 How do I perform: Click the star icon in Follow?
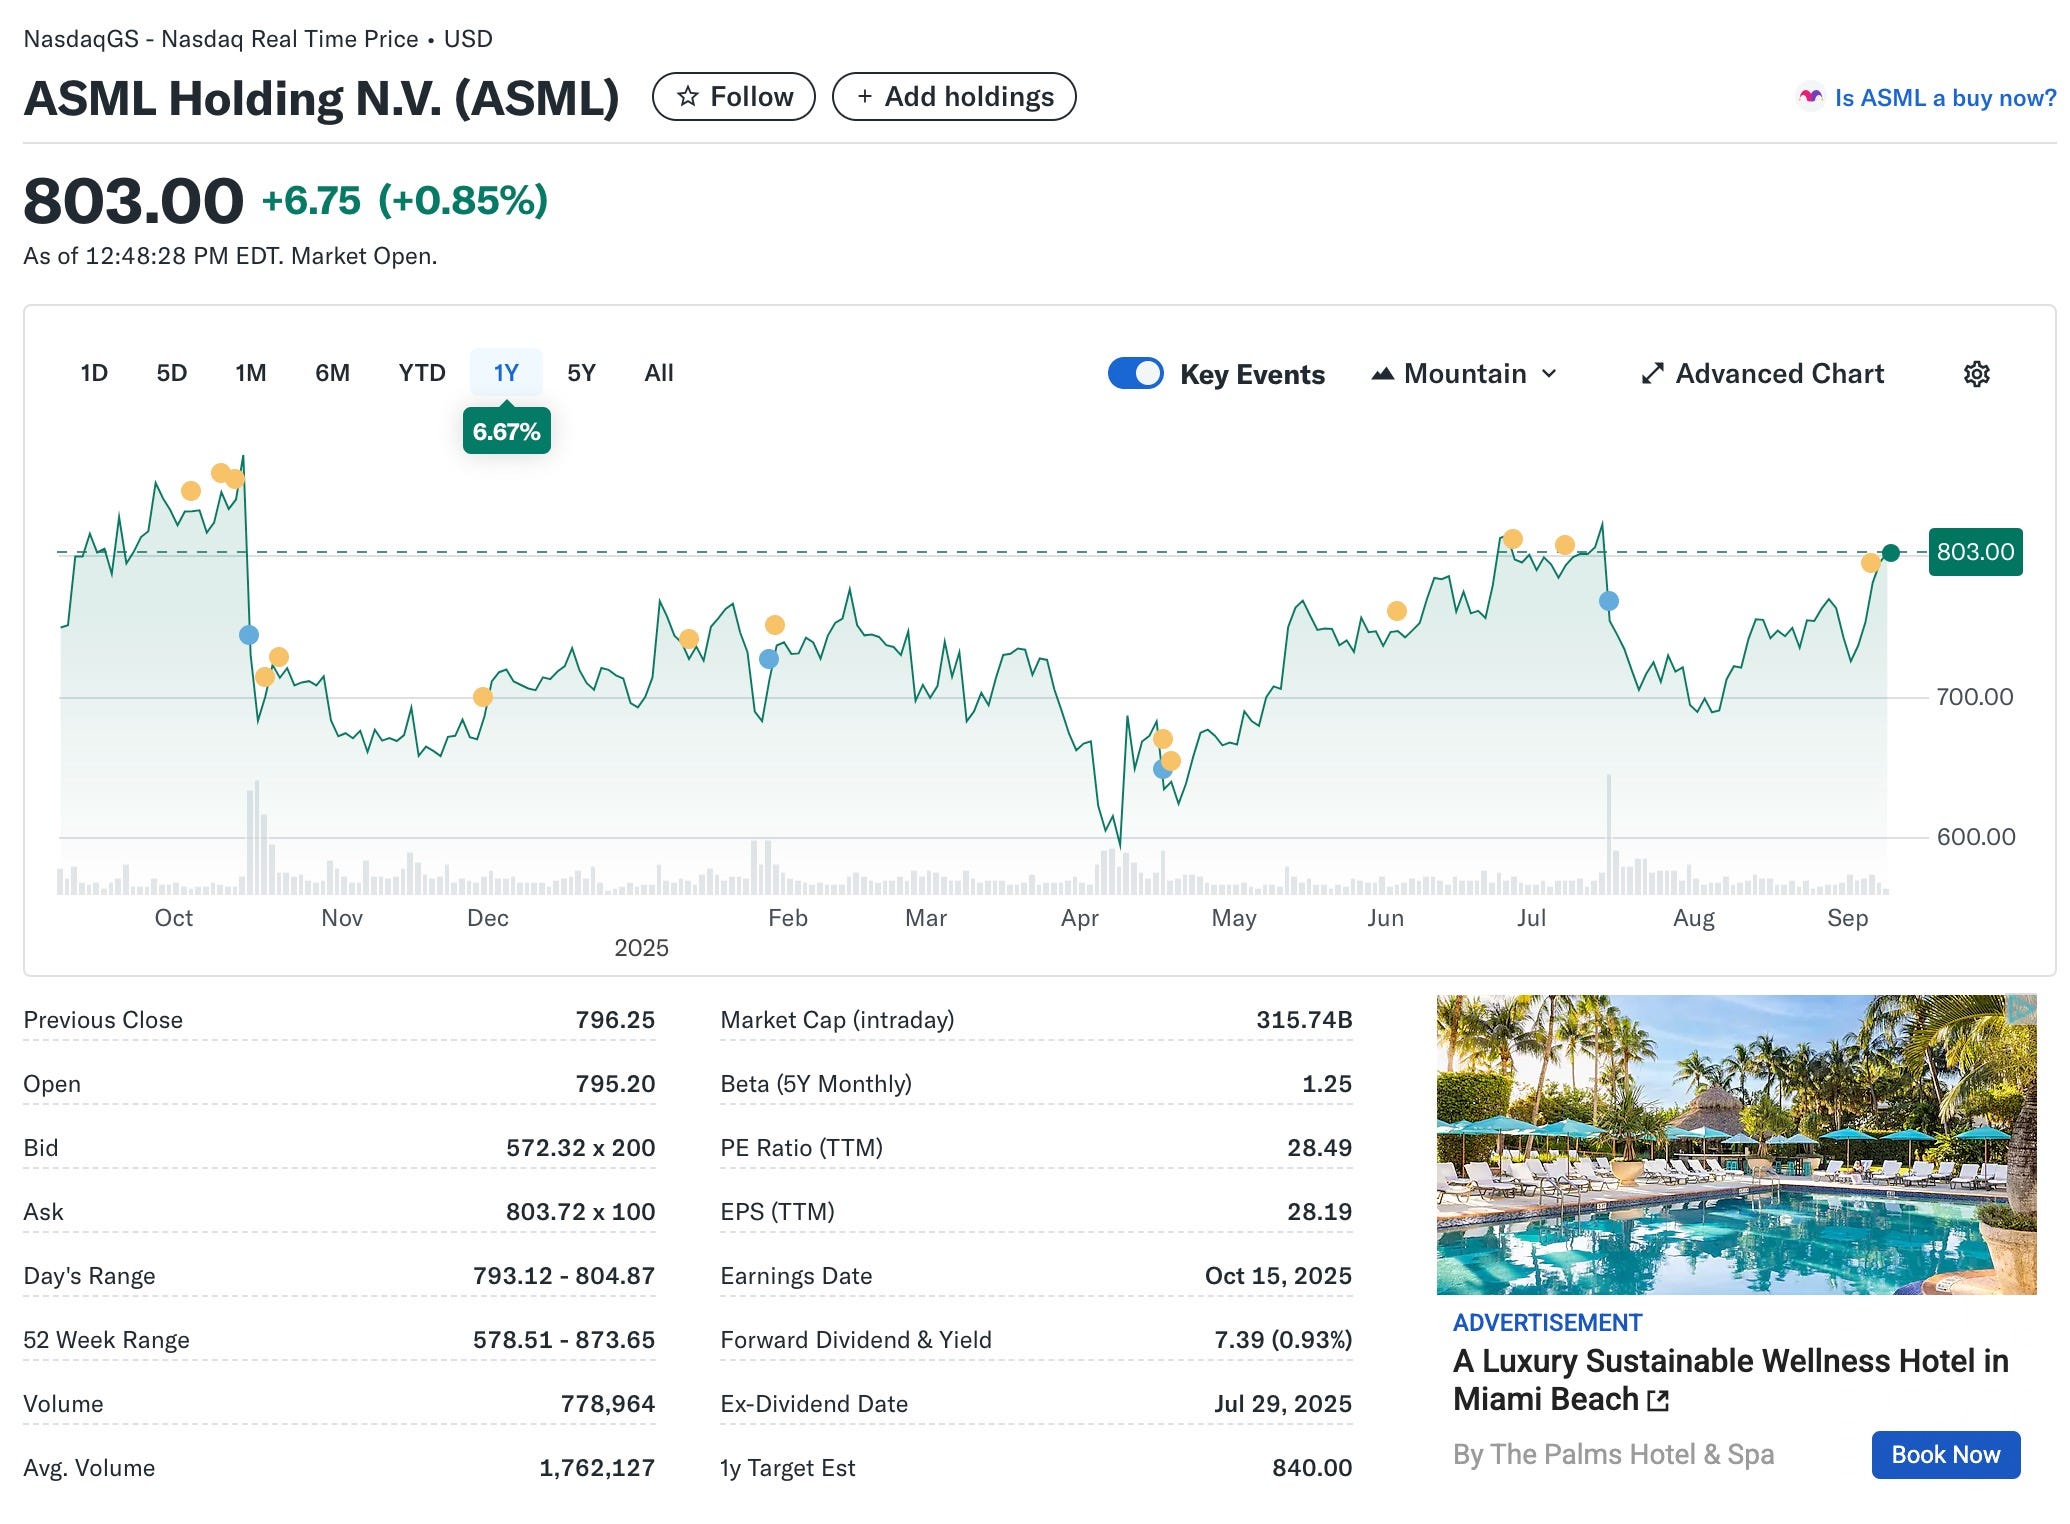click(687, 97)
